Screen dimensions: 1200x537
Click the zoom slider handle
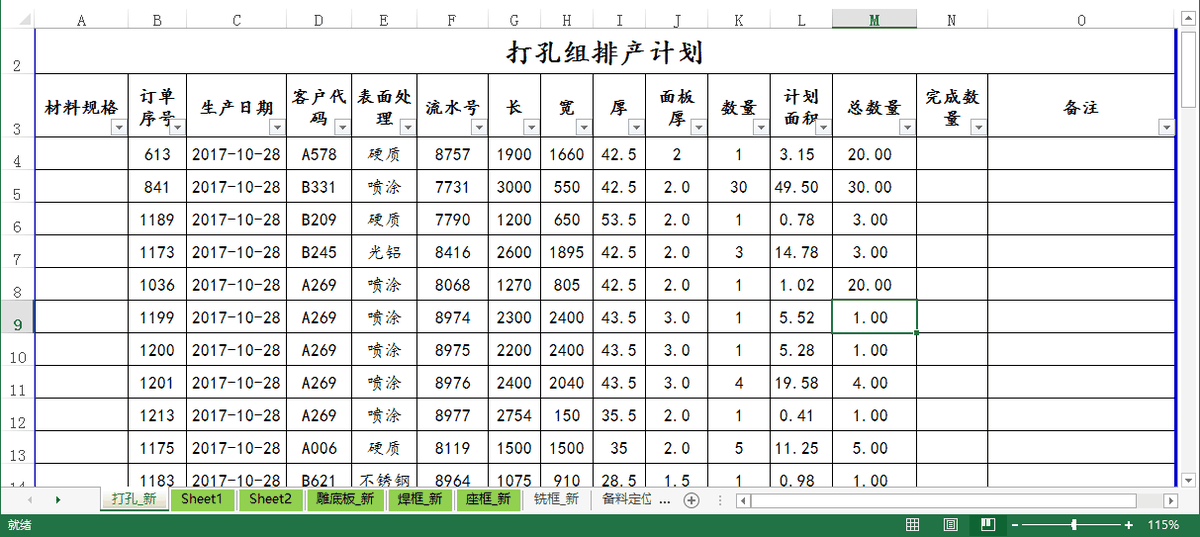click(1074, 525)
